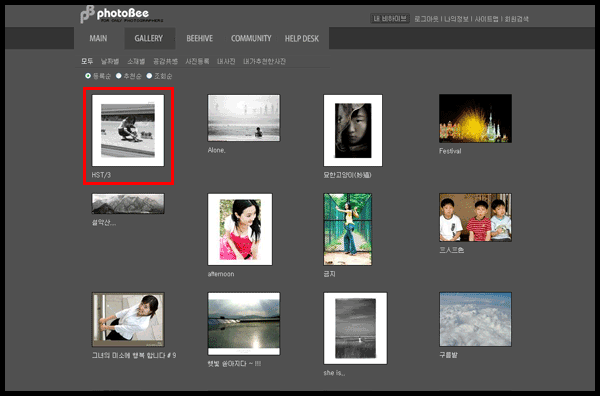Select the 모두 submenu item
The image size is (600, 396).
point(87,61)
